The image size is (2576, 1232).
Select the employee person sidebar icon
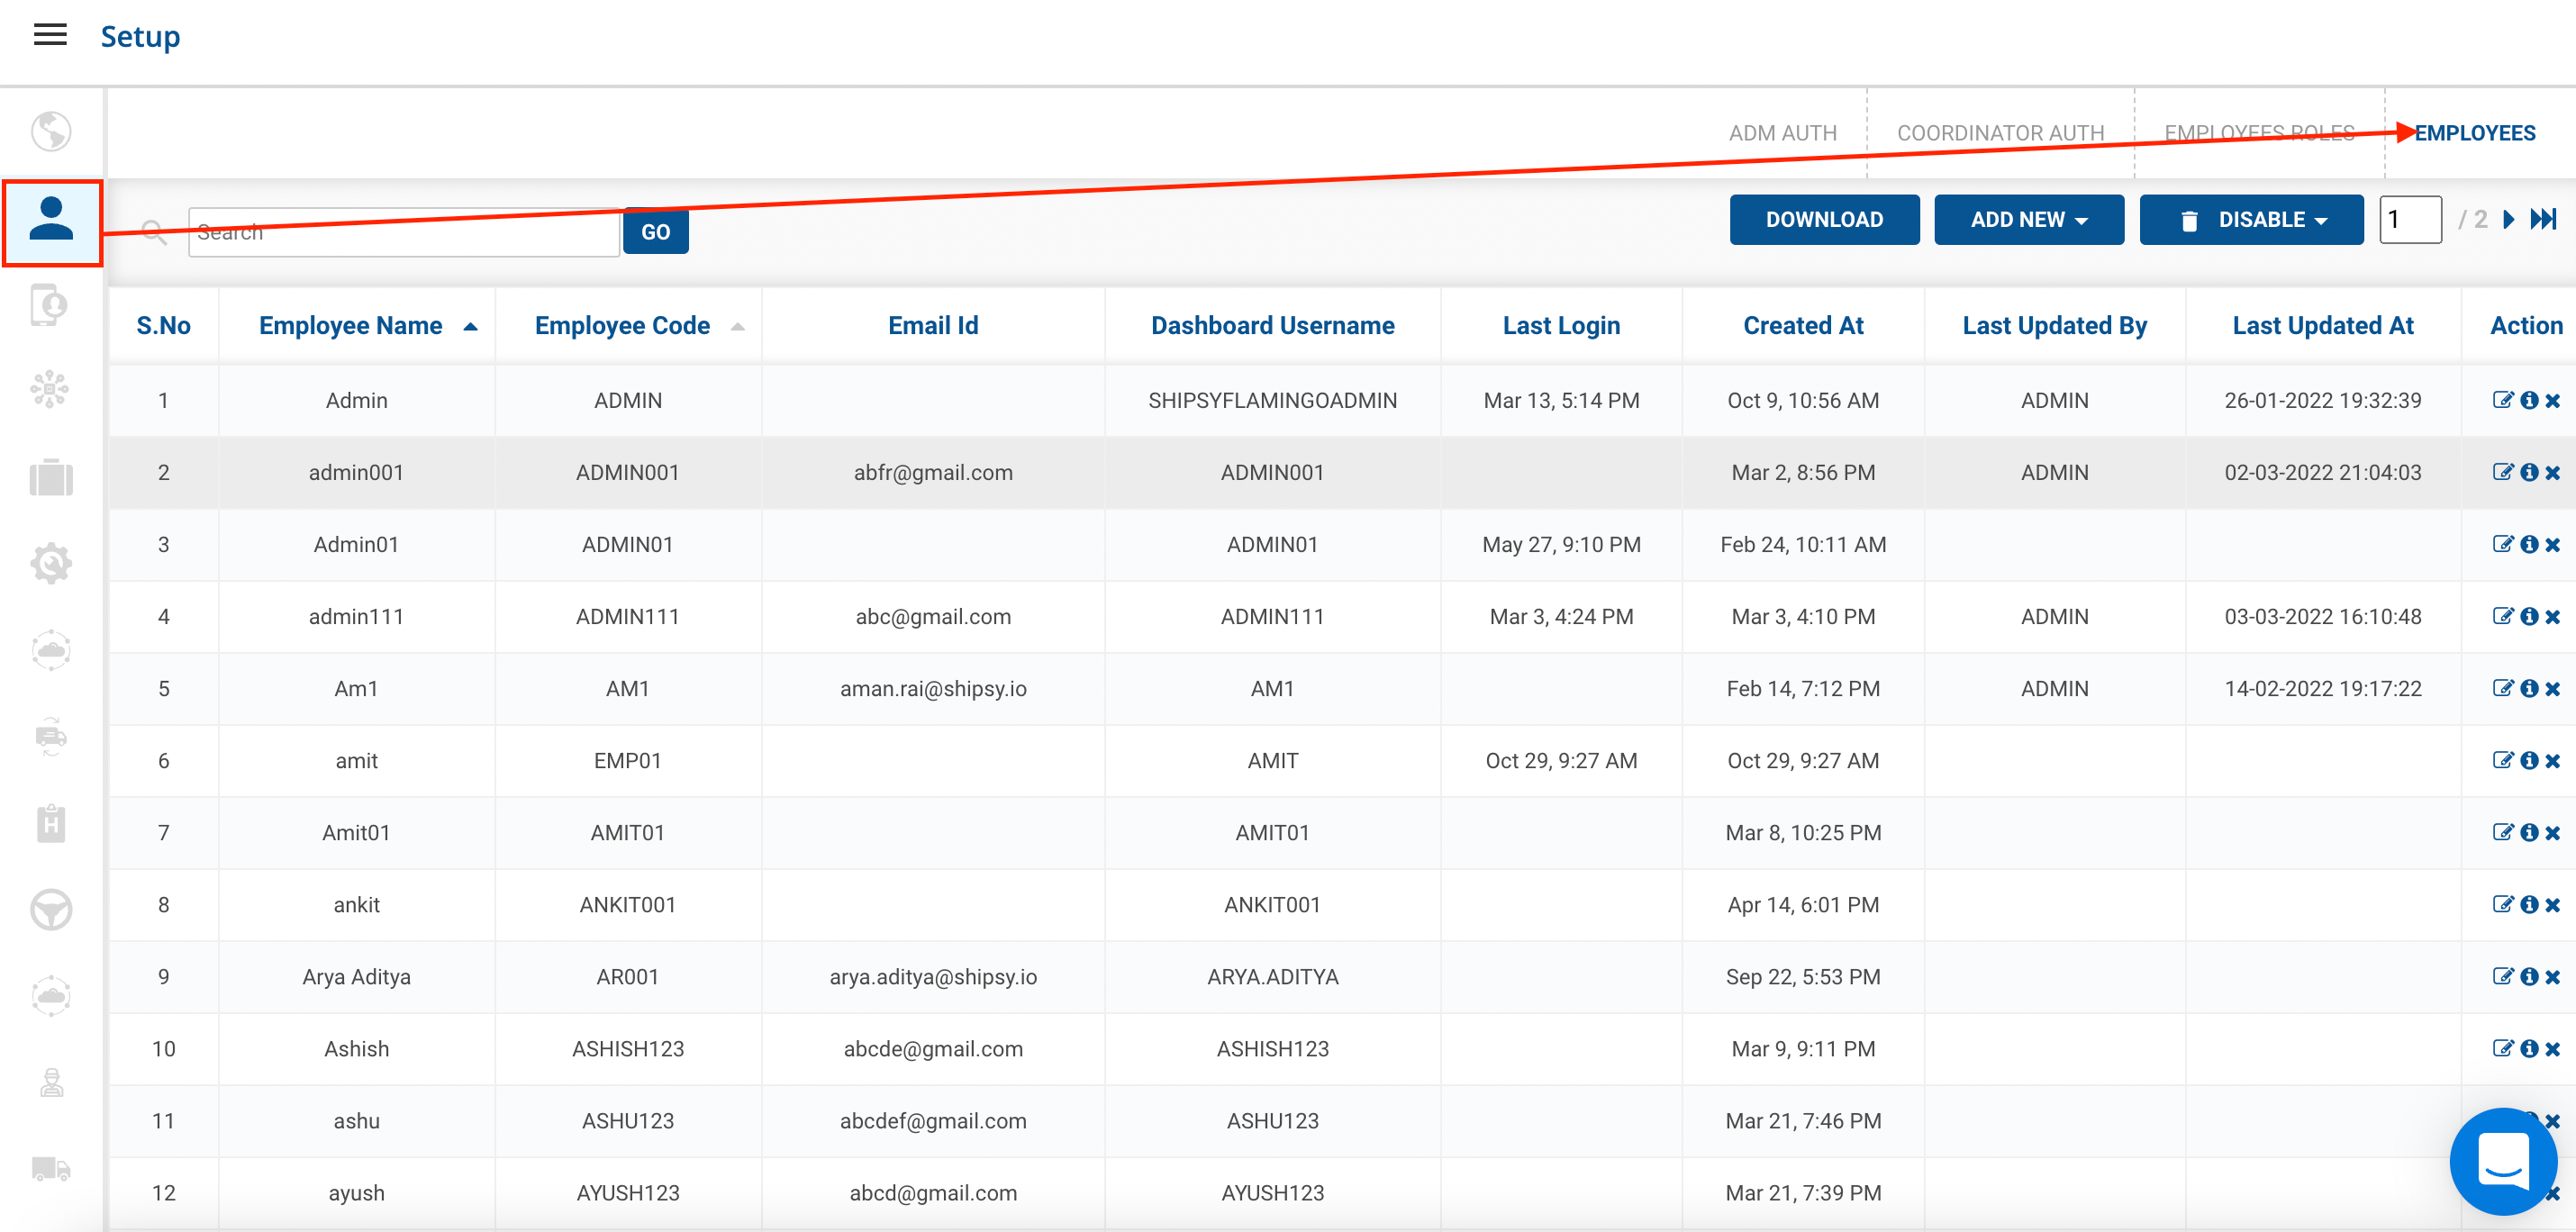click(x=51, y=221)
